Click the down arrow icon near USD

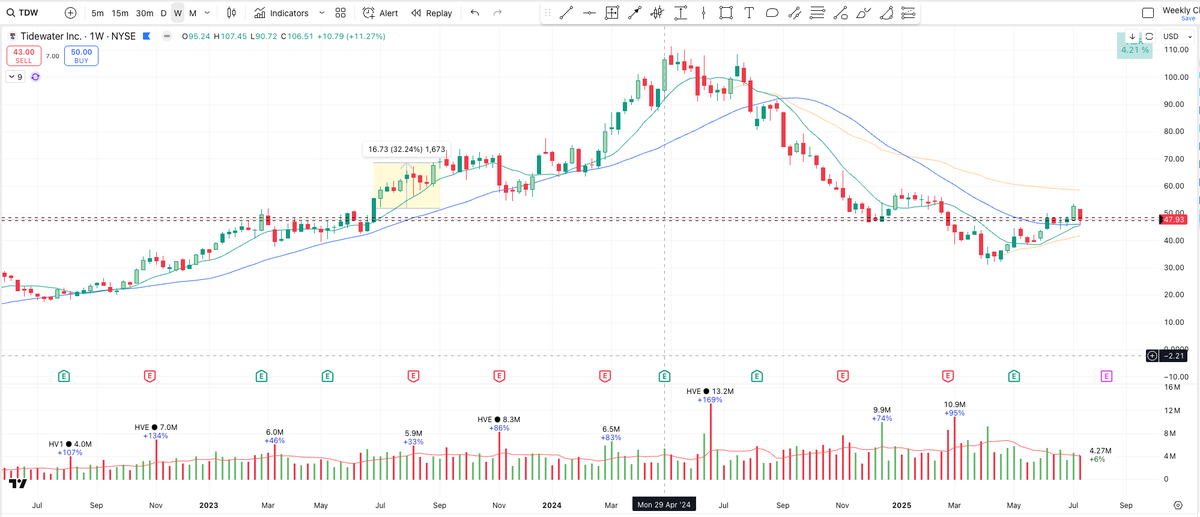point(1132,37)
